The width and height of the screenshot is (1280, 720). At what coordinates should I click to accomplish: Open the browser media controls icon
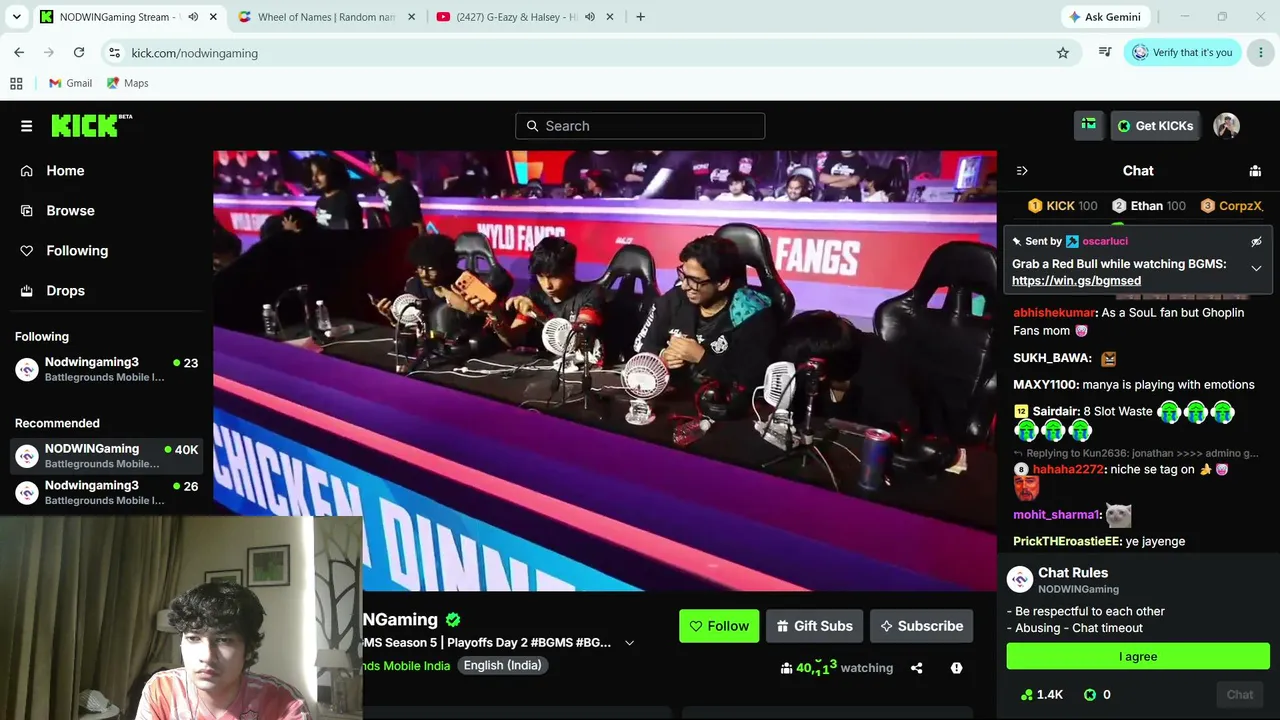click(x=1105, y=52)
